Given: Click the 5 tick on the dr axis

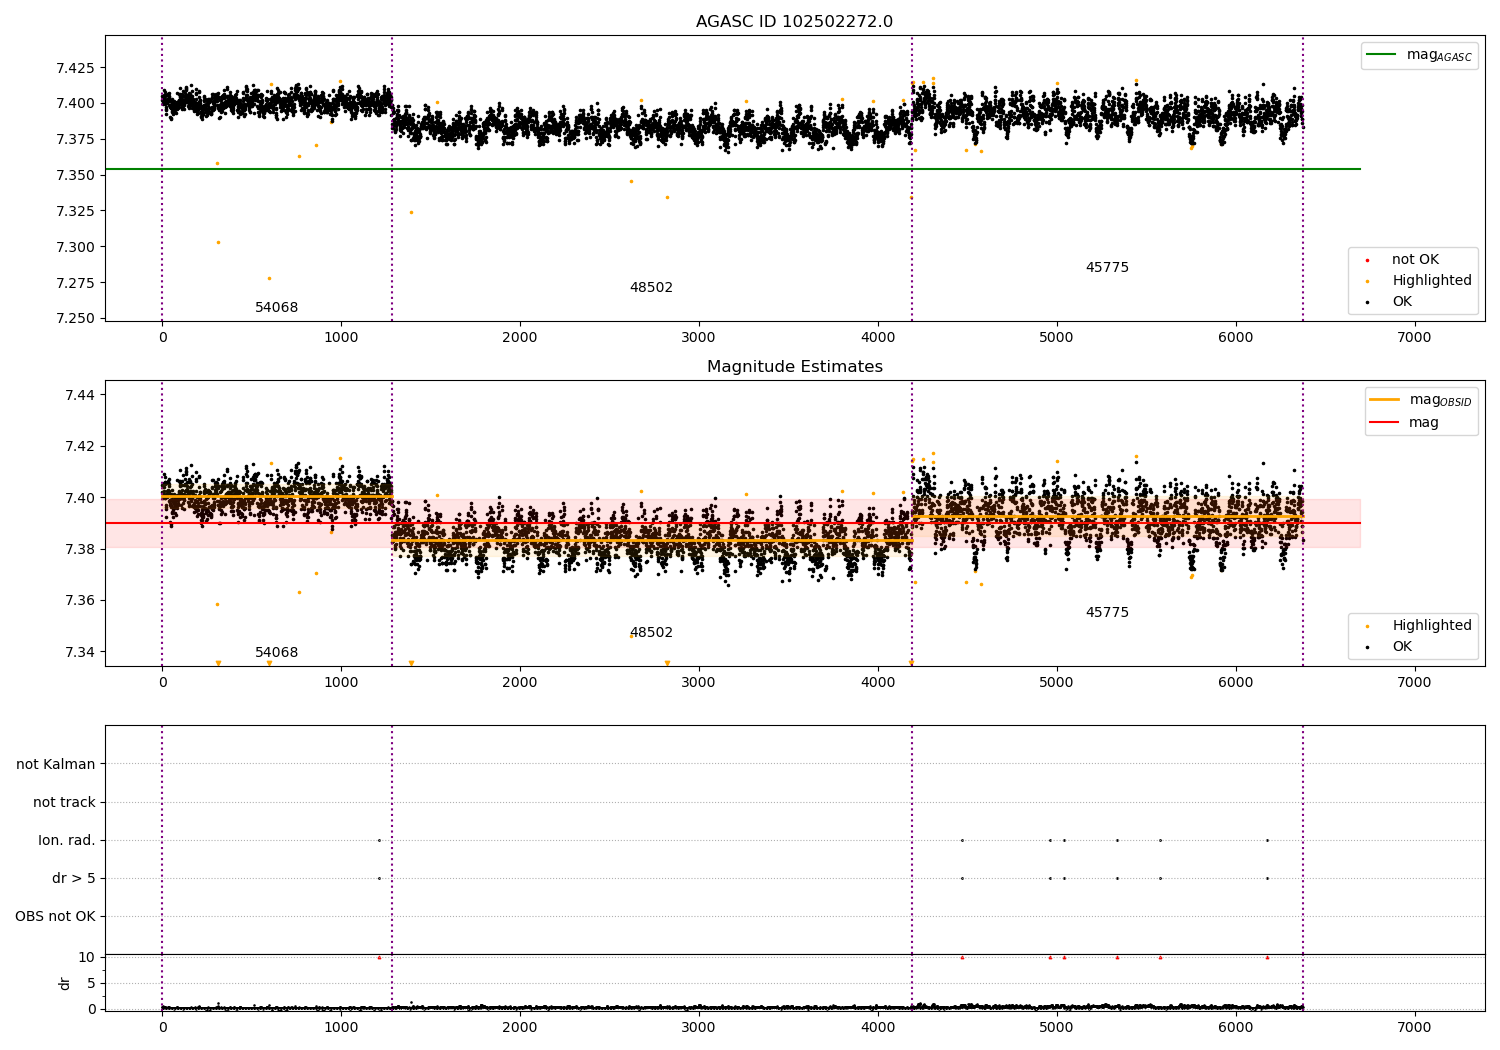Looking at the screenshot, I should pos(92,984).
